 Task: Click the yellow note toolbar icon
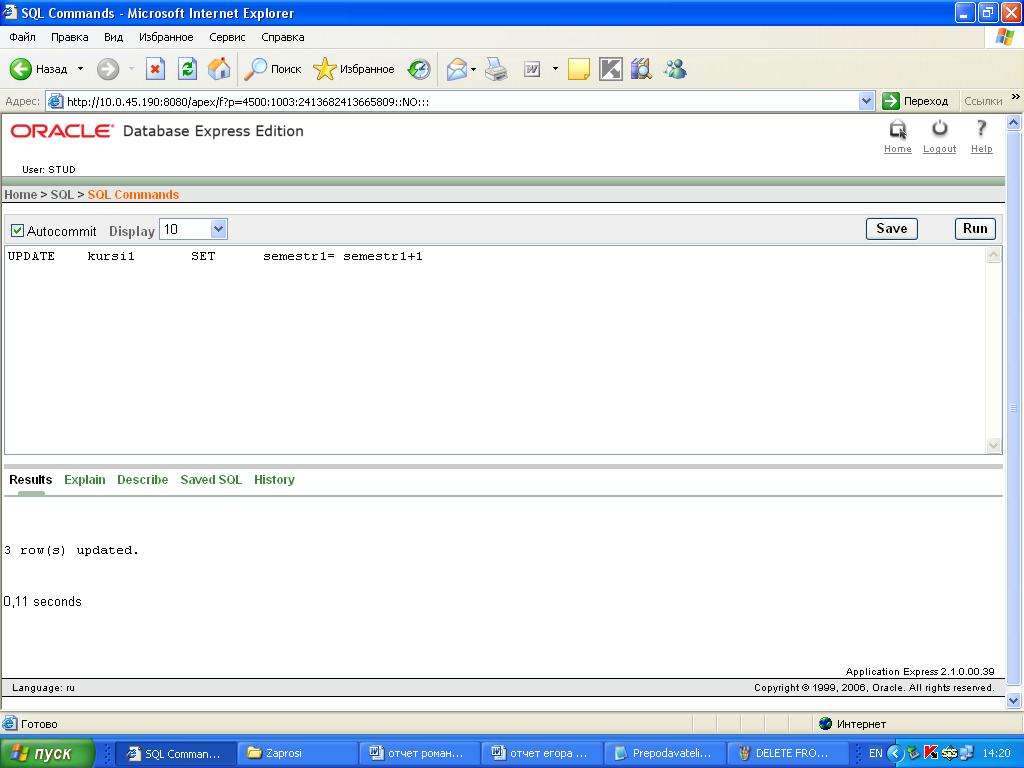[x=579, y=69]
